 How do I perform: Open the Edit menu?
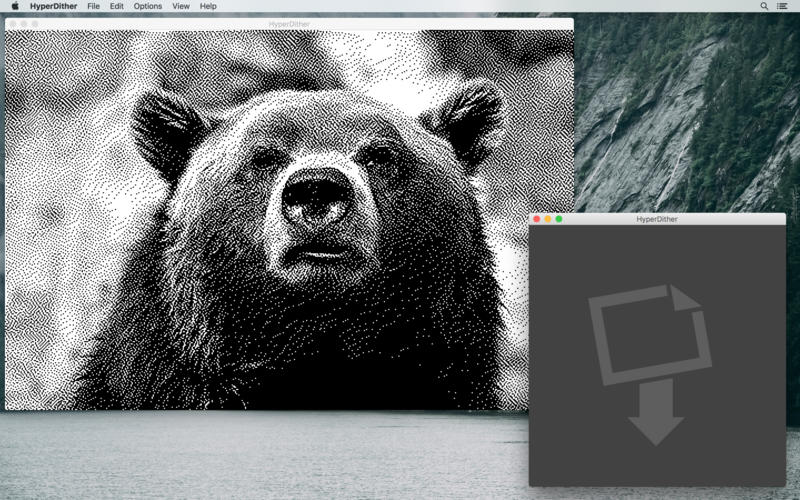(117, 6)
